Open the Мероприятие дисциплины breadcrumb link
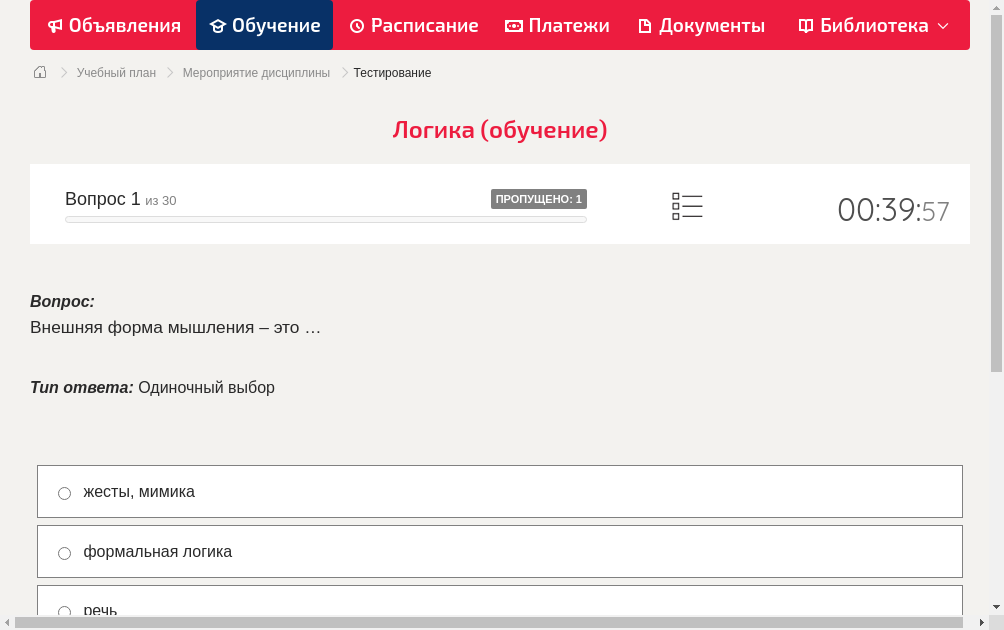Screen dimensions: 1004x630 tap(256, 72)
